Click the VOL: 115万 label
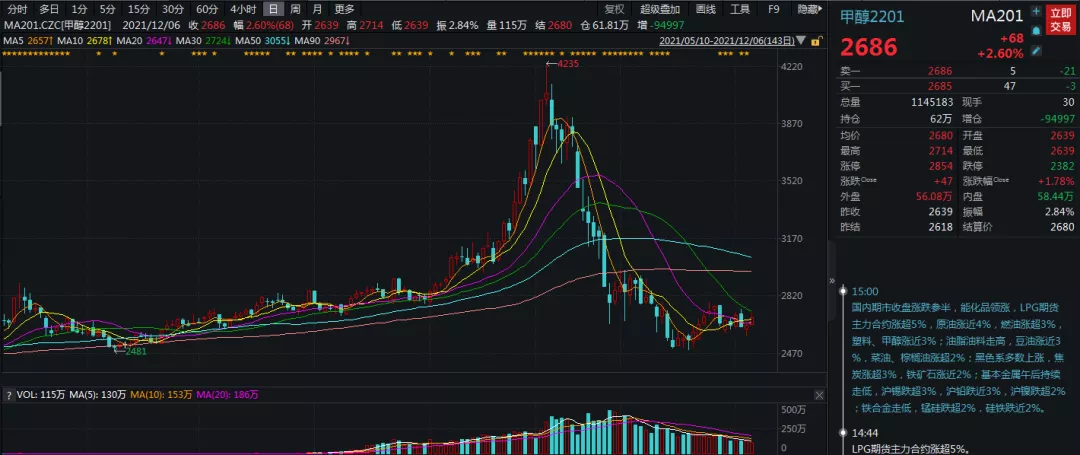 coord(39,395)
